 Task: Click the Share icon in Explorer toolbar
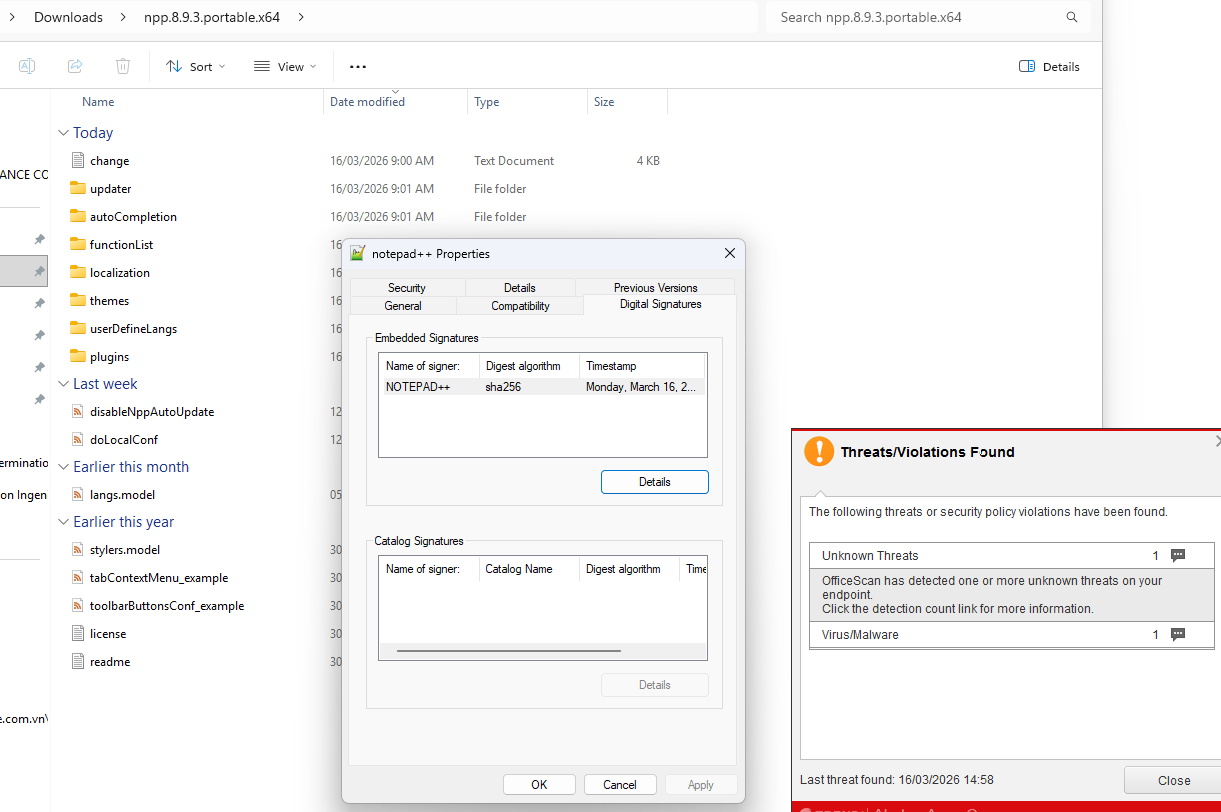click(x=75, y=66)
